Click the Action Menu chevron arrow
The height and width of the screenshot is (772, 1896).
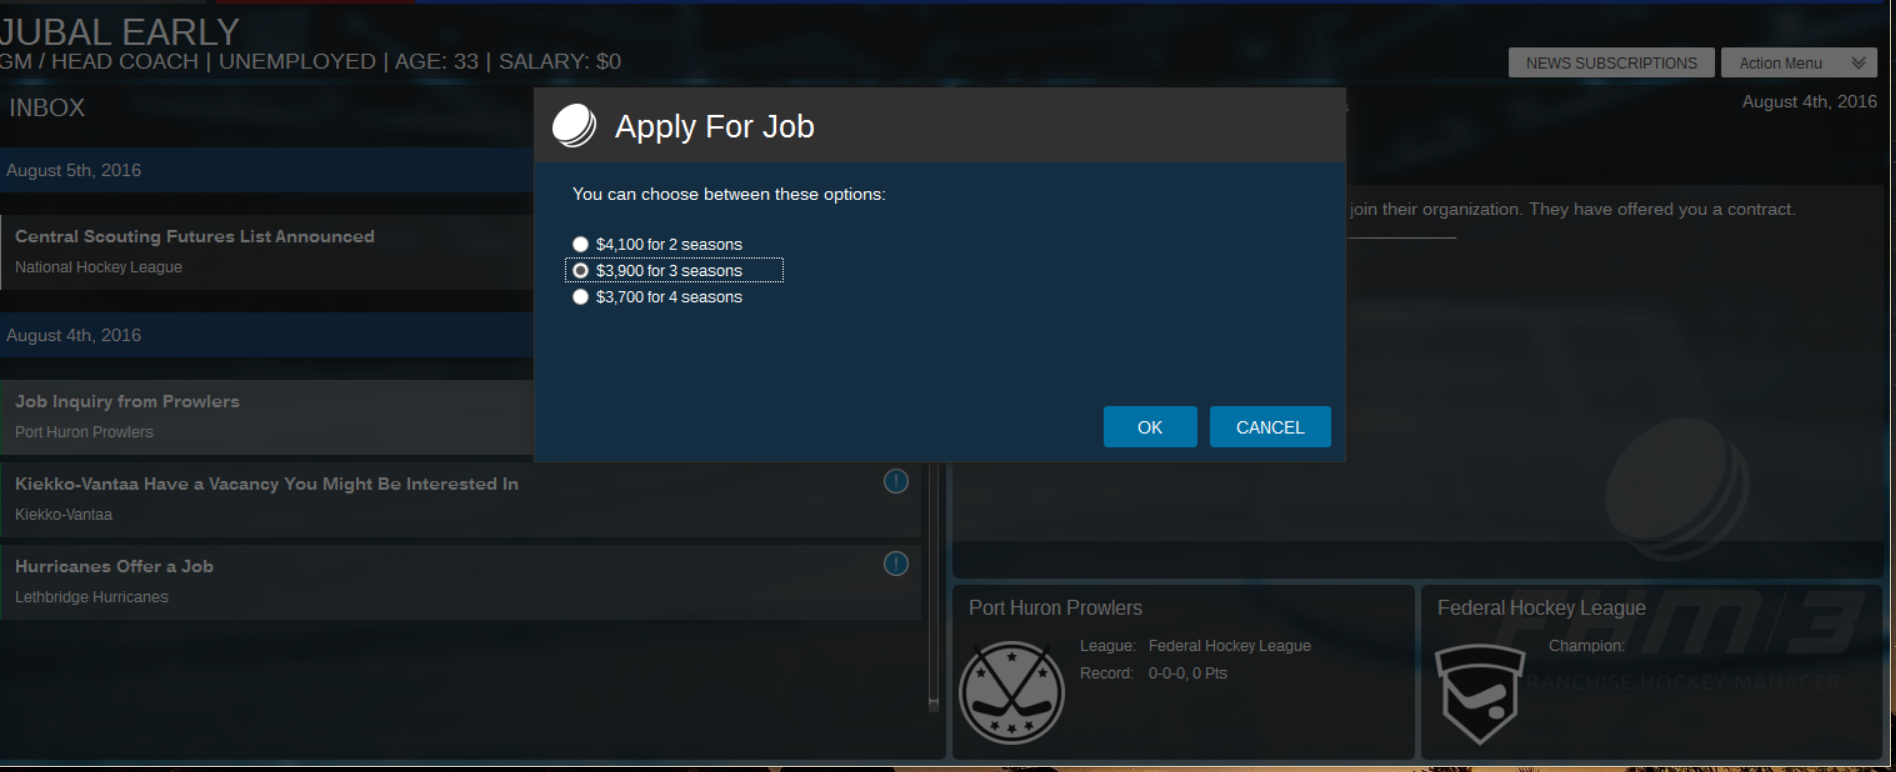tap(1858, 63)
